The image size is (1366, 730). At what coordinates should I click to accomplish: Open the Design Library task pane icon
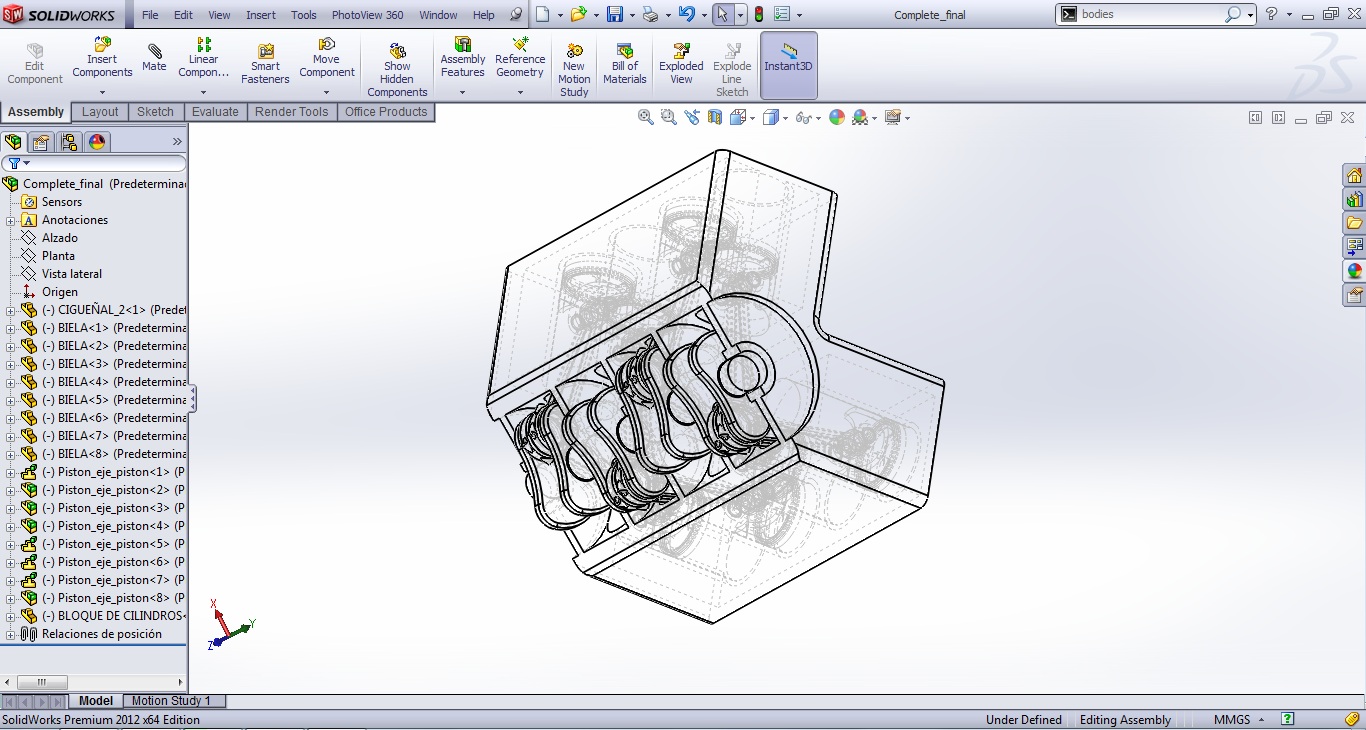[1354, 199]
